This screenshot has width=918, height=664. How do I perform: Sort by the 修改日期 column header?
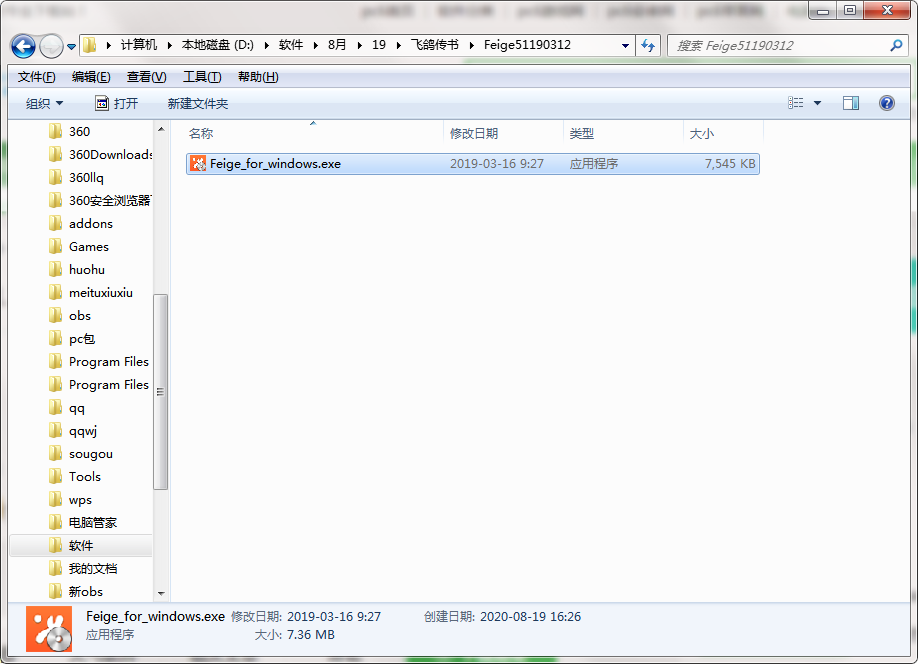point(503,134)
